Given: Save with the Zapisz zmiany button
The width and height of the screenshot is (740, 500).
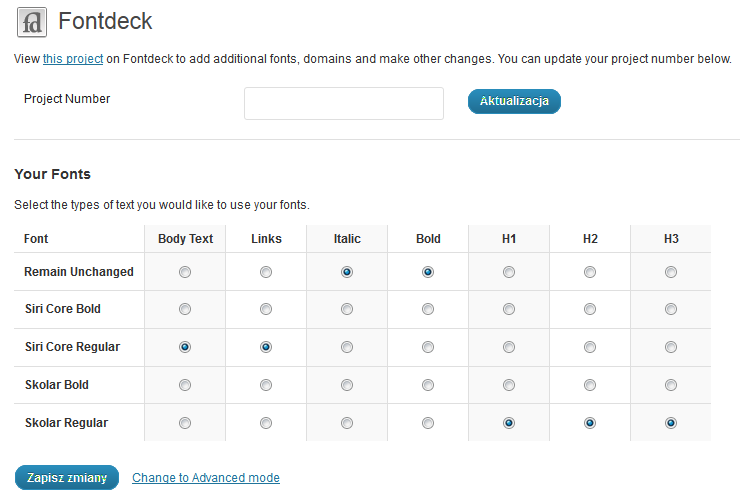Looking at the screenshot, I should tap(67, 478).
